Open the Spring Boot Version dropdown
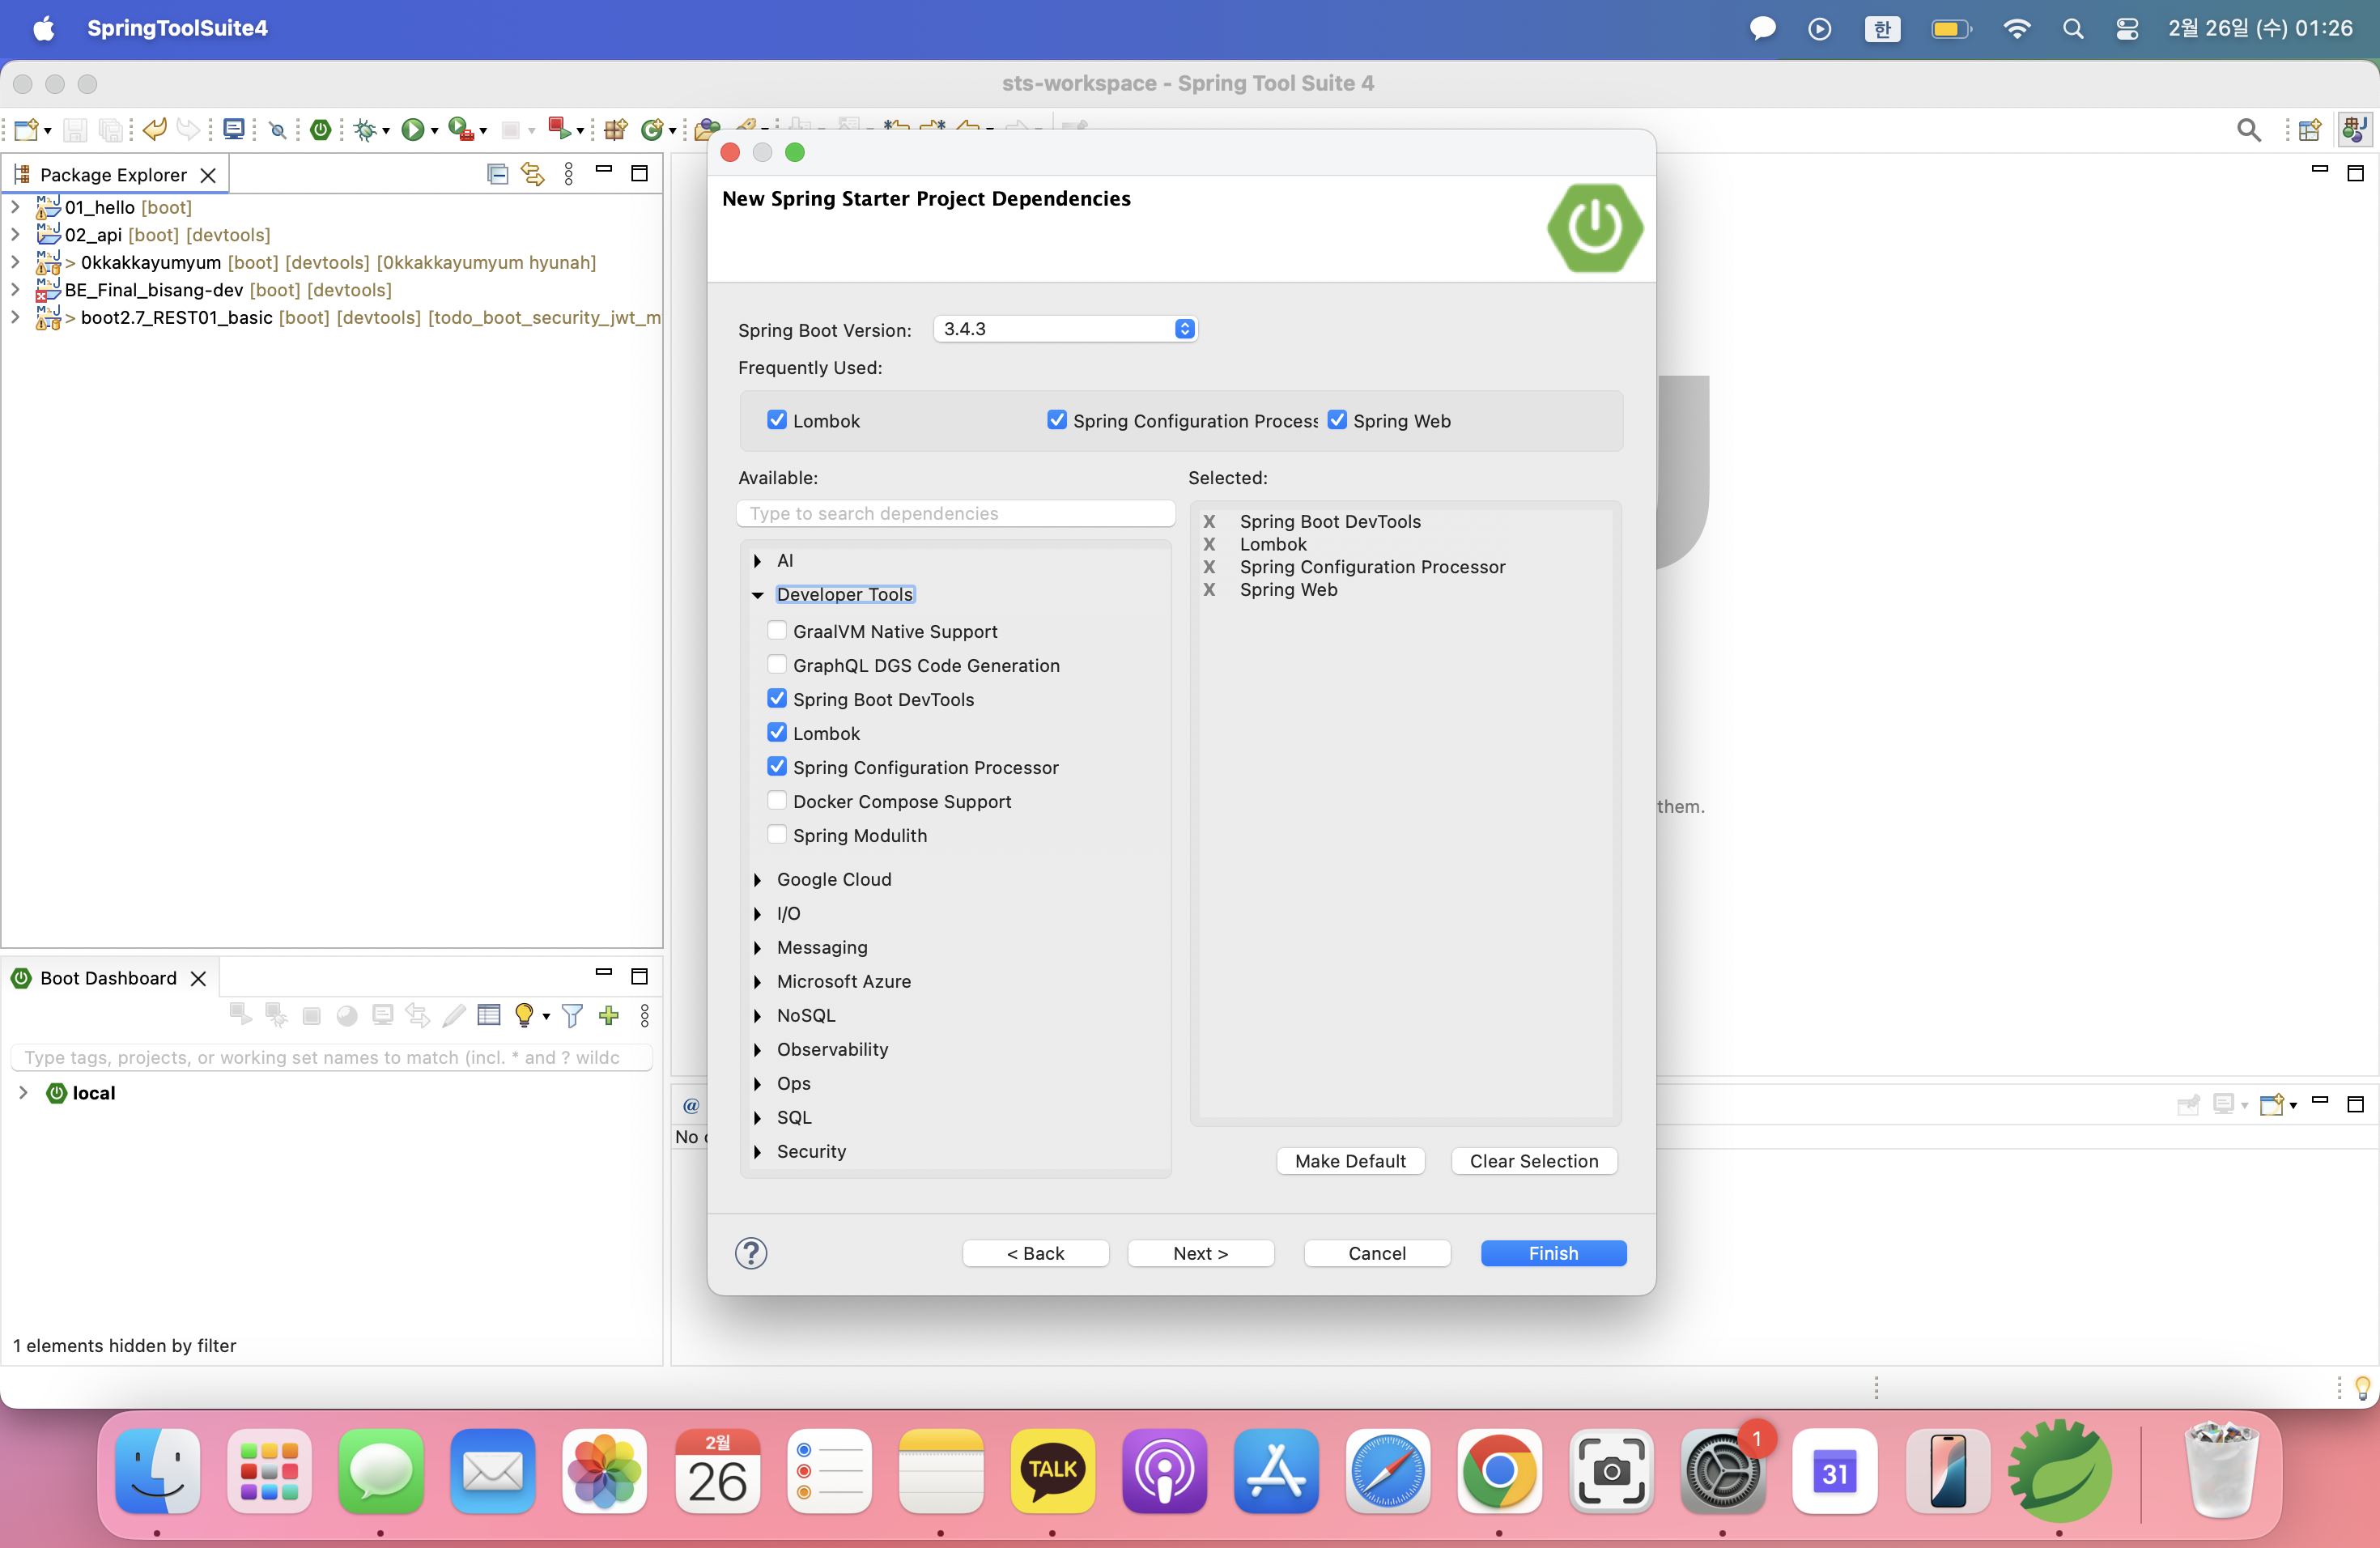2380x1548 pixels. pyautogui.click(x=1066, y=329)
